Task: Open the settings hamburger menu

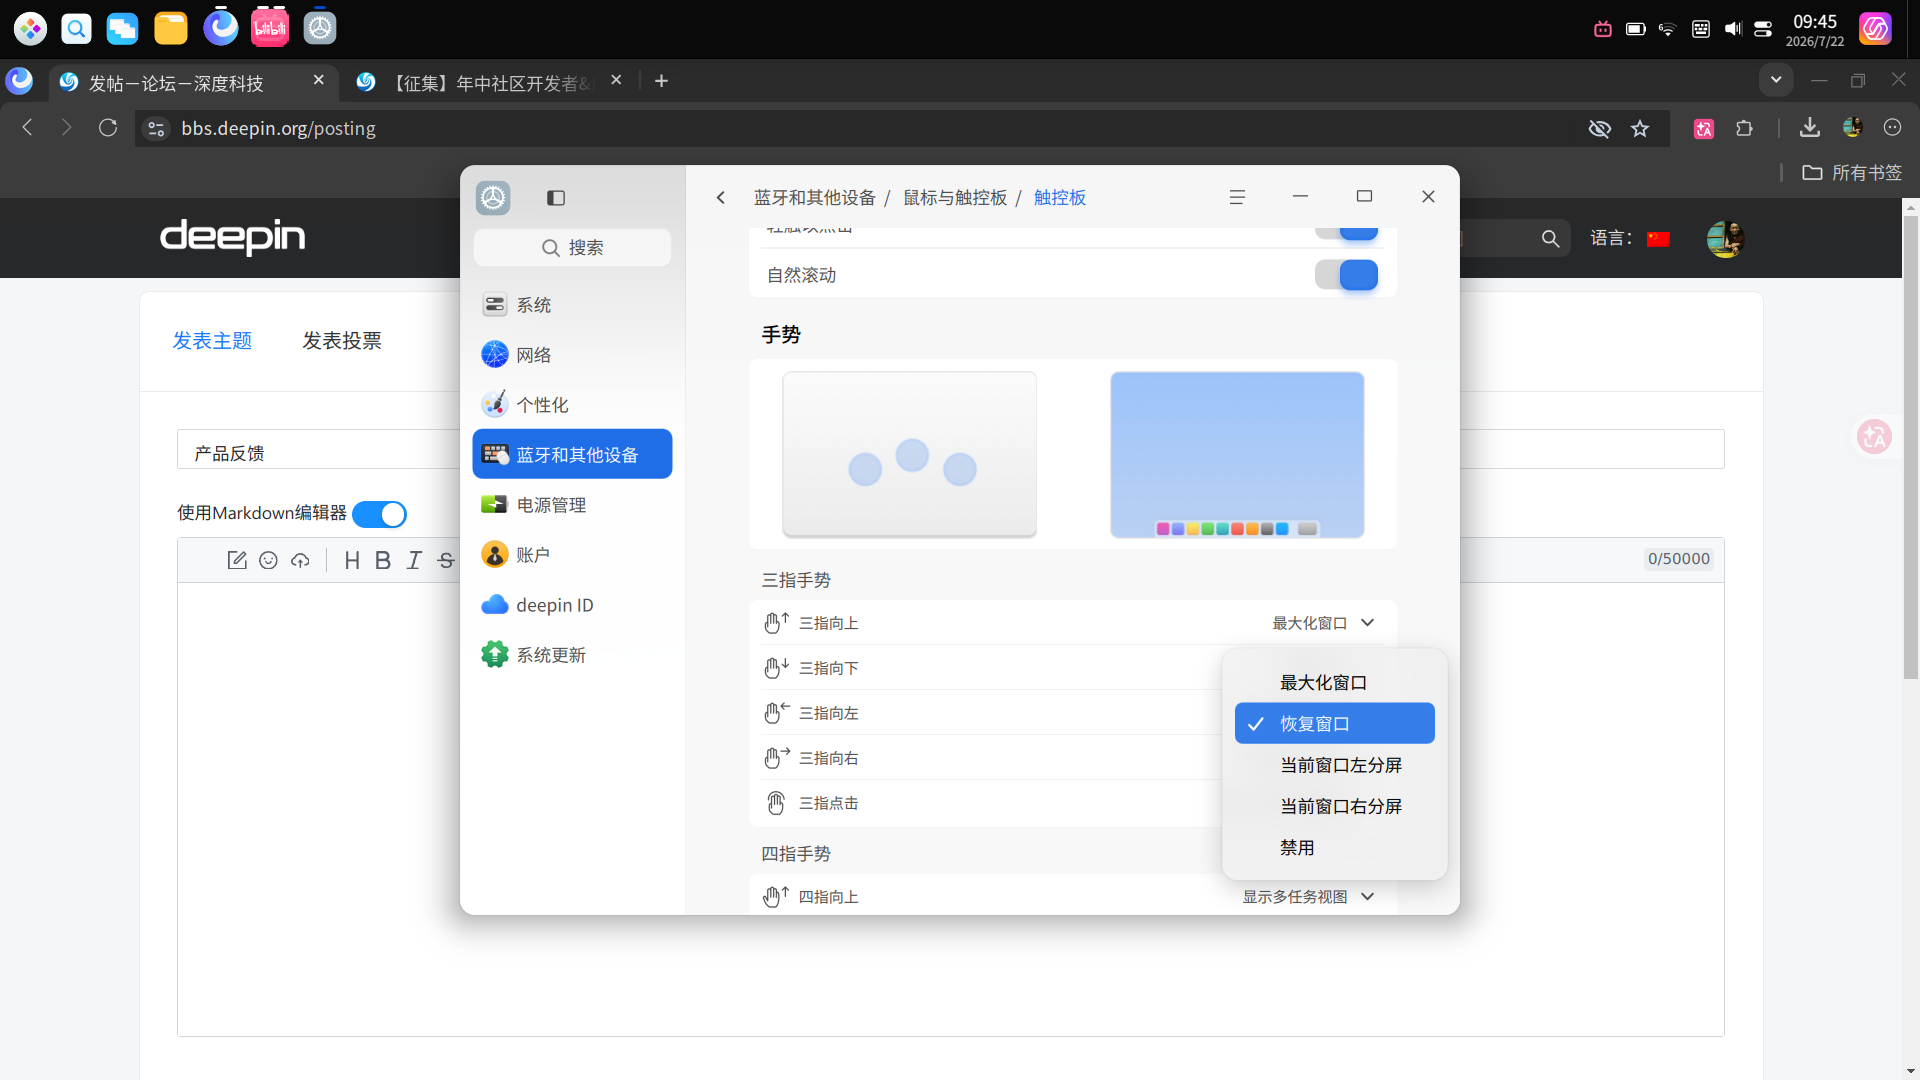Action: [x=1237, y=198]
